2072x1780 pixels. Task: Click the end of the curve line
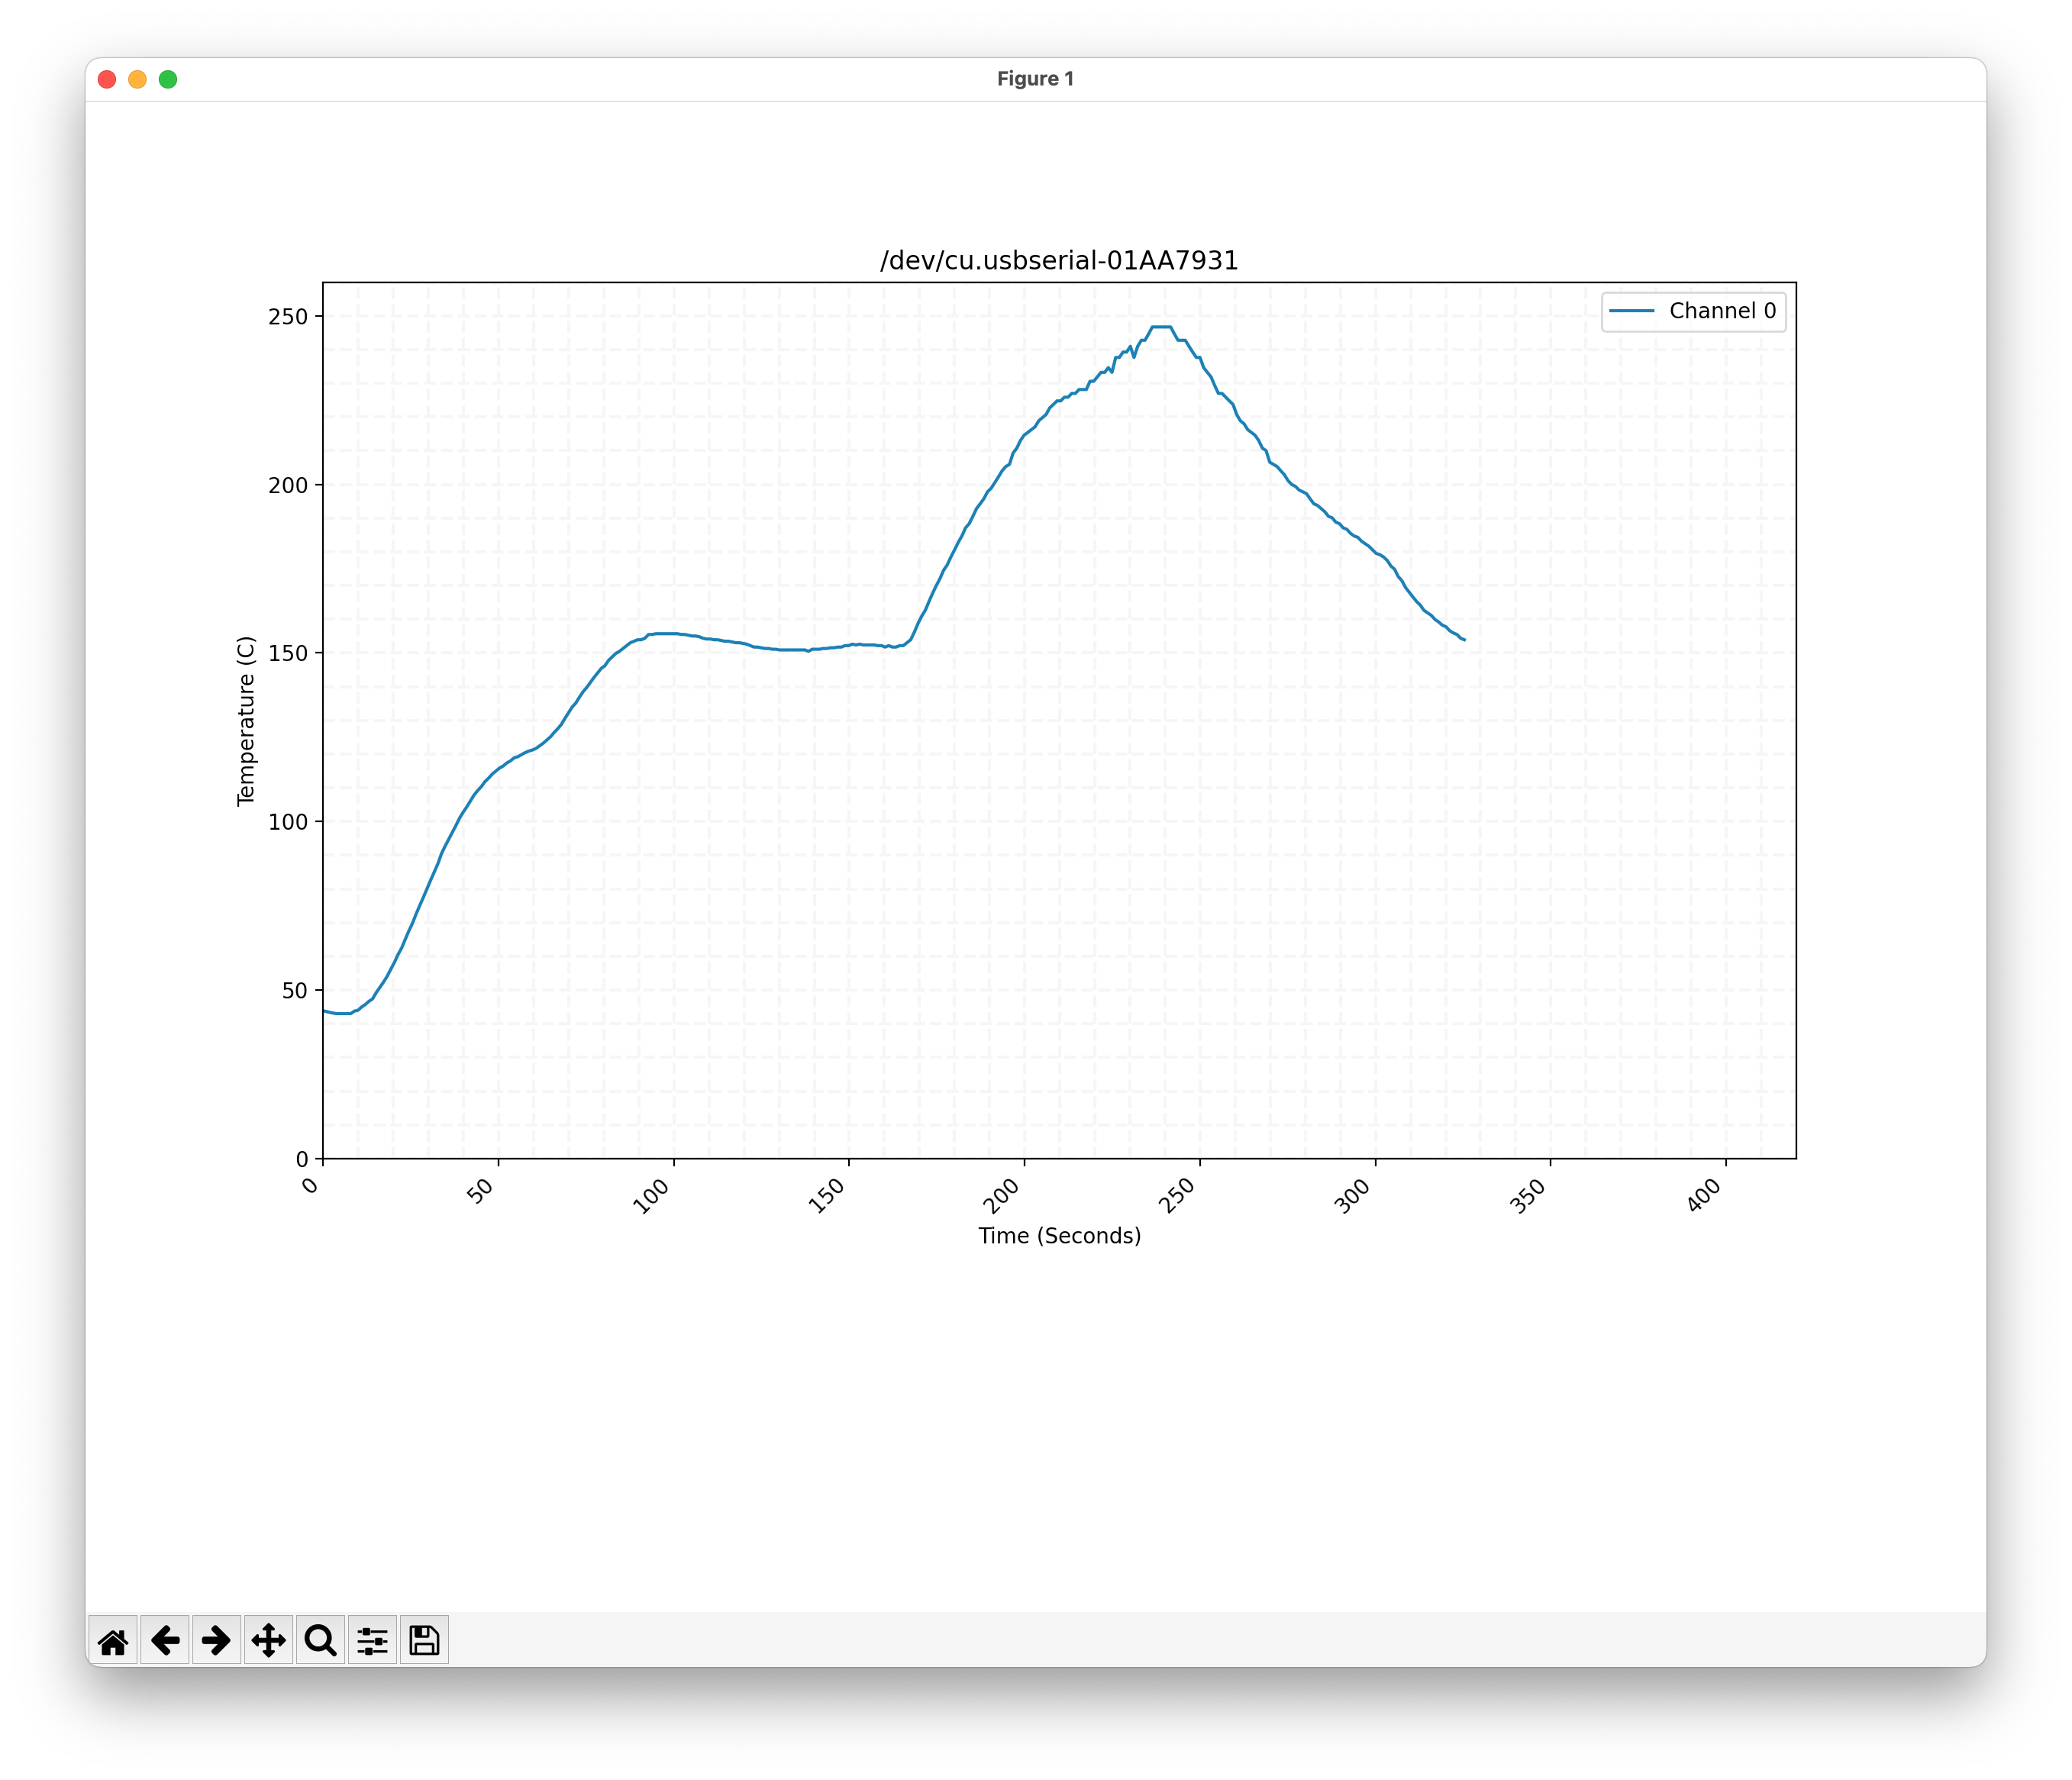tap(1464, 640)
